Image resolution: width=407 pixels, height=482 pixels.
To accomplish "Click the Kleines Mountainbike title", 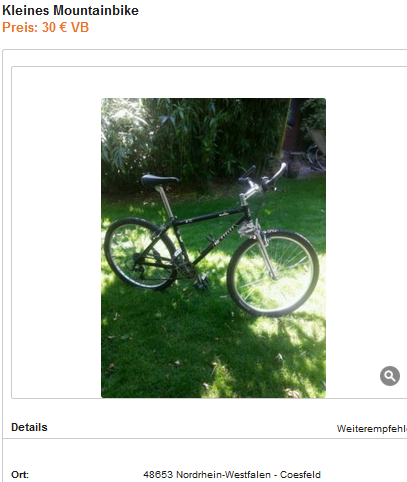I will 70,10.
